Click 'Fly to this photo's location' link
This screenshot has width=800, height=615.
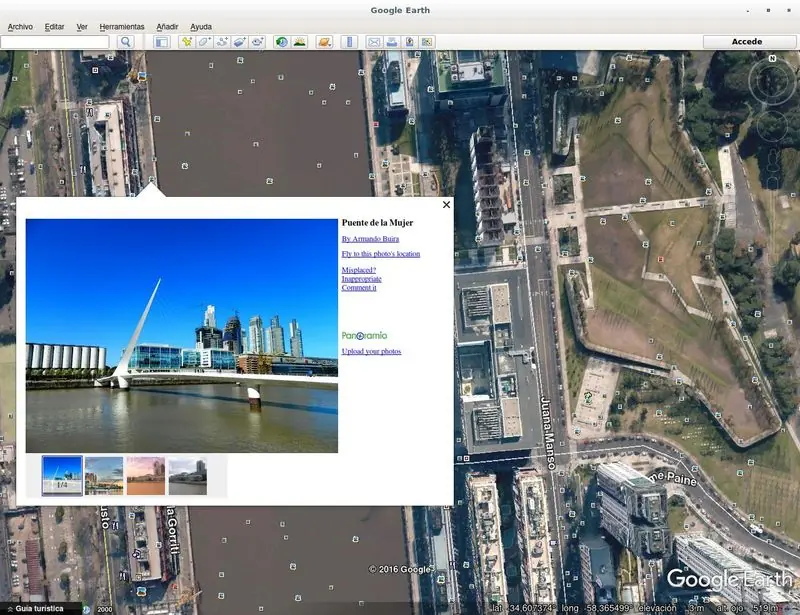tap(381, 254)
